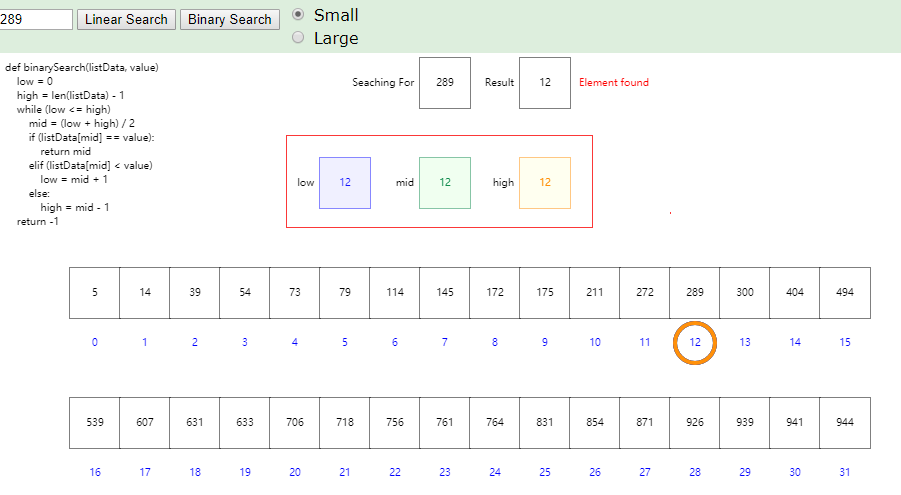Click the orange high pointer box
Image resolution: width=901 pixels, height=495 pixels.
tap(545, 183)
